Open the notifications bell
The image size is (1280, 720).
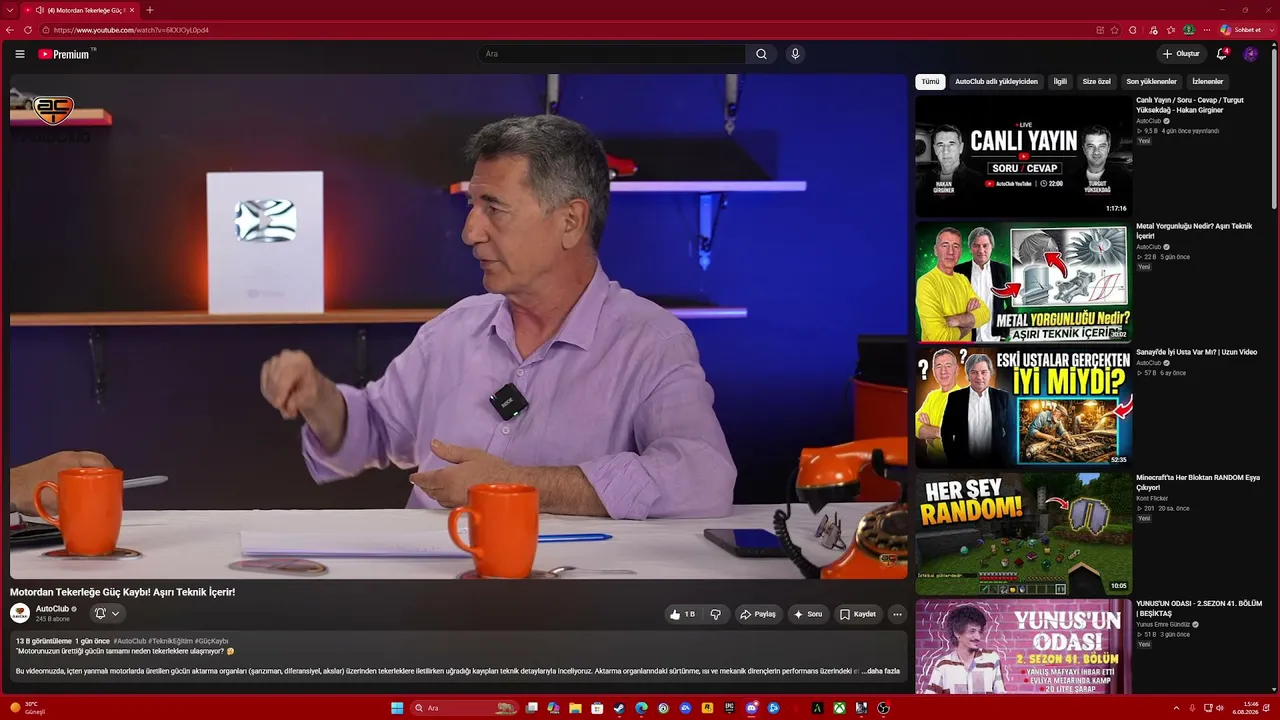pyautogui.click(x=1221, y=54)
